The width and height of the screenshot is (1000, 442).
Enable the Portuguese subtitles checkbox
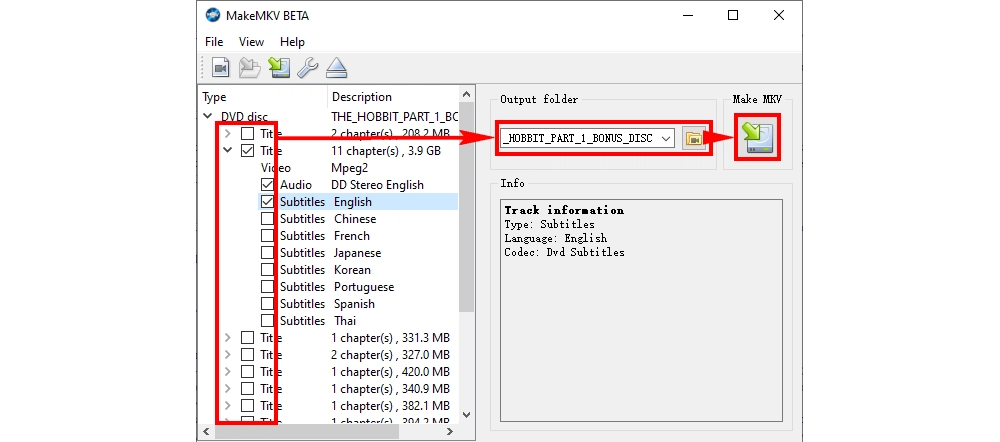(268, 287)
